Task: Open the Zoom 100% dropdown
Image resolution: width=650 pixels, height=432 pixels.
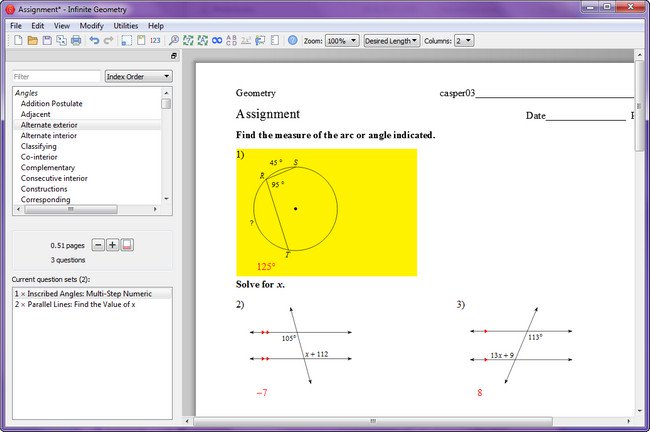Action: point(342,41)
